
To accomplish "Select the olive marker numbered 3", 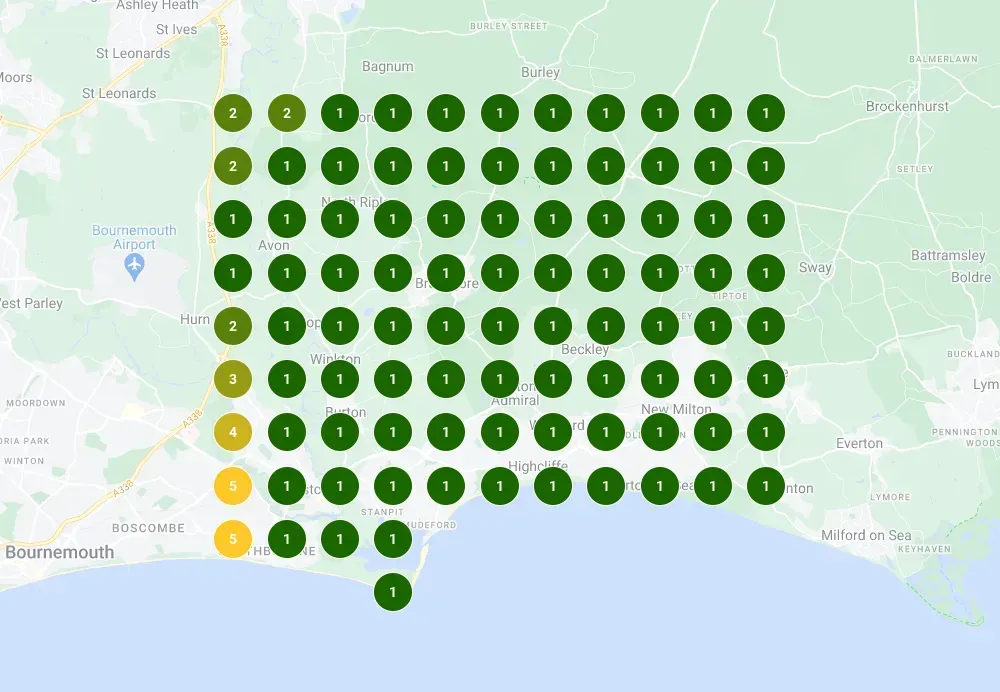I will coord(233,379).
